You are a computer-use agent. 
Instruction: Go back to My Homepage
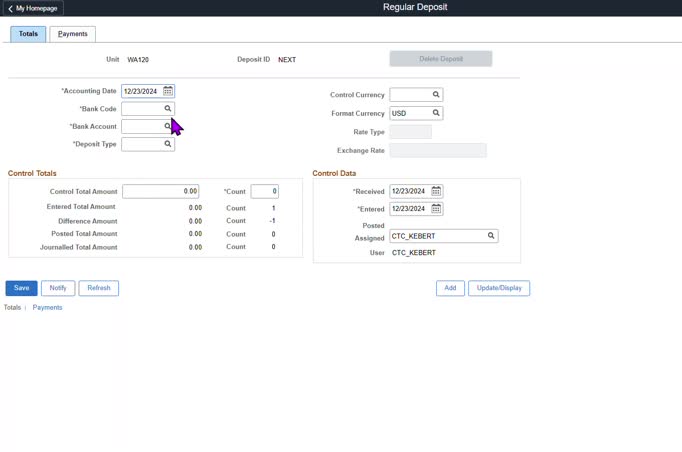33,8
